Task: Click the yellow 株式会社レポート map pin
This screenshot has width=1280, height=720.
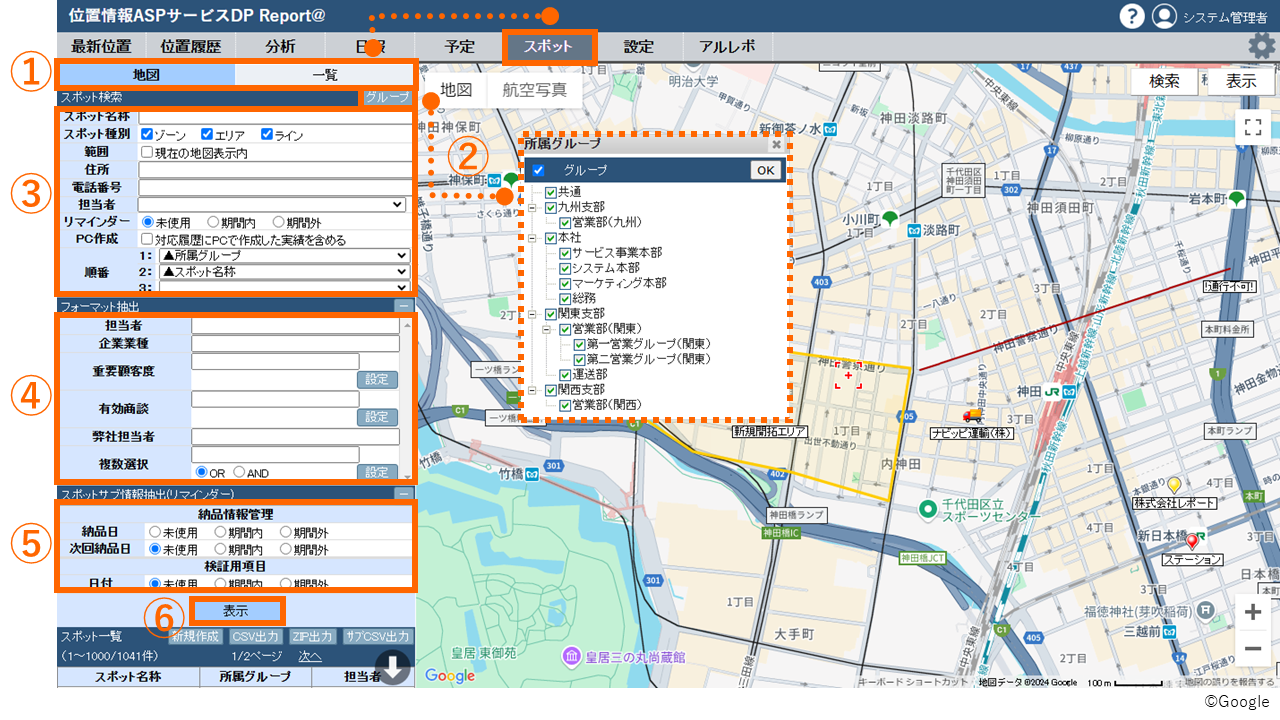Action: (1175, 486)
